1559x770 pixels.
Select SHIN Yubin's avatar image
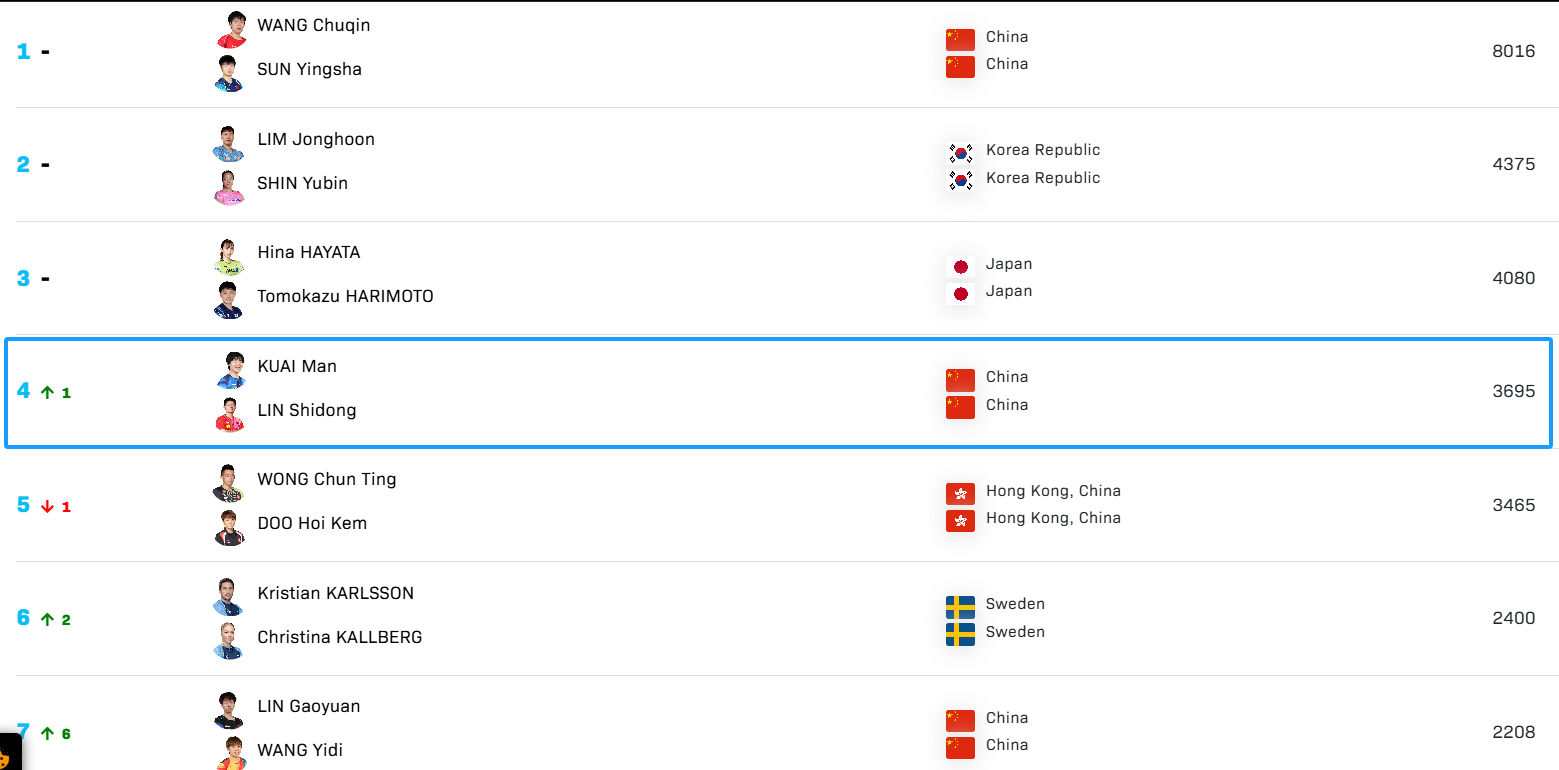229,187
